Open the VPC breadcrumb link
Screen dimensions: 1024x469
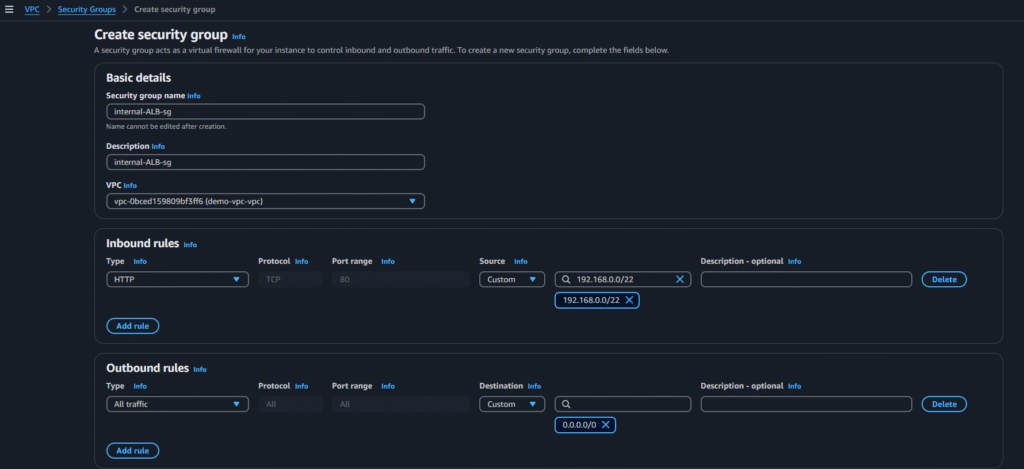pyautogui.click(x=32, y=10)
